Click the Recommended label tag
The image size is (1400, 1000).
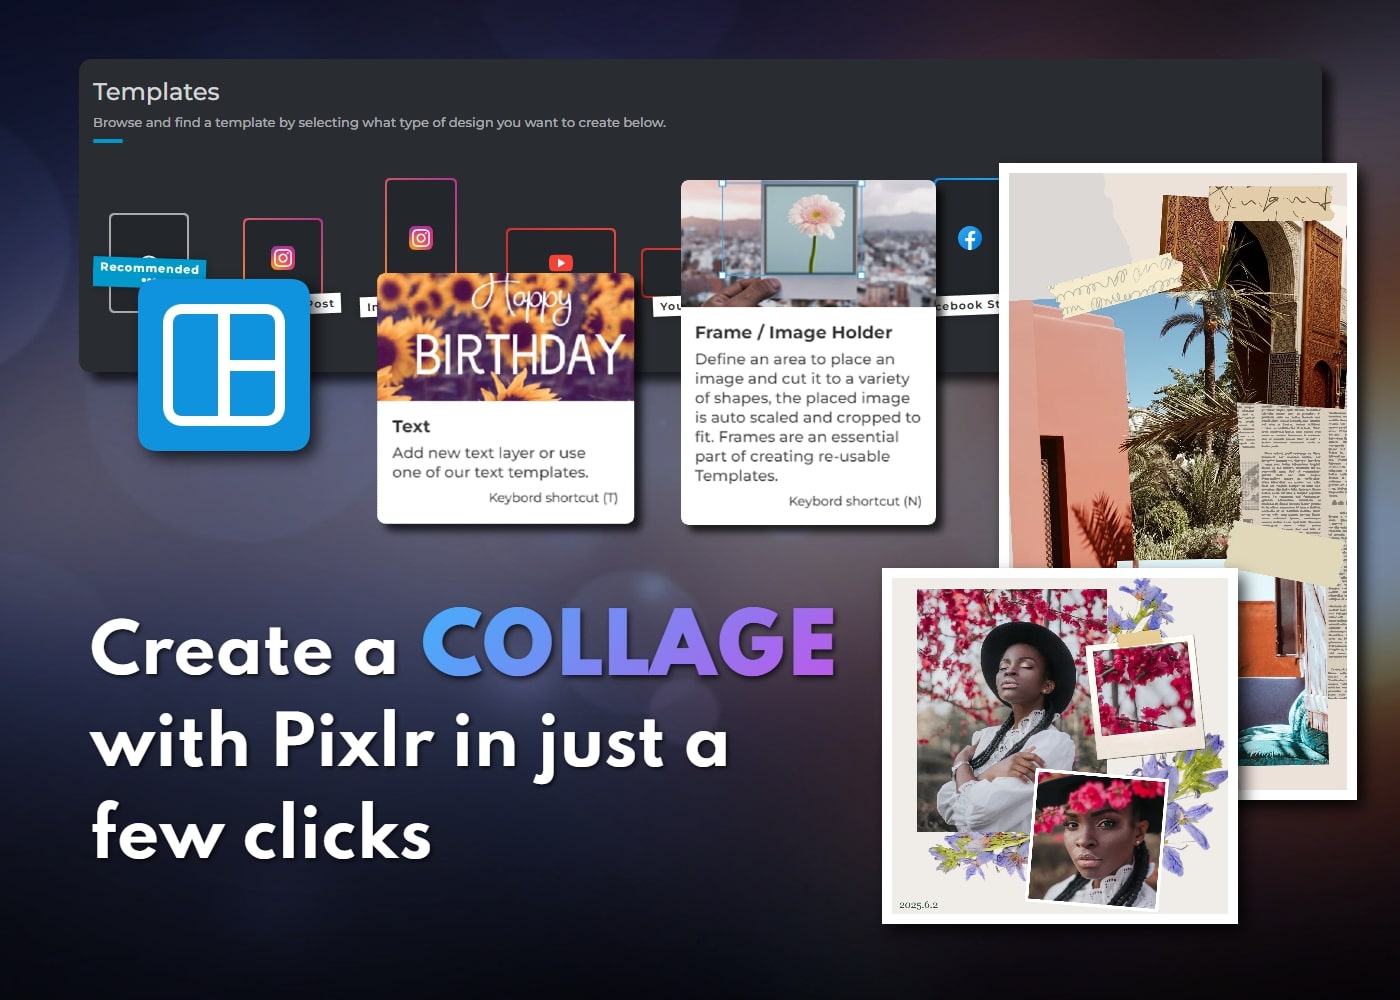[x=149, y=268]
